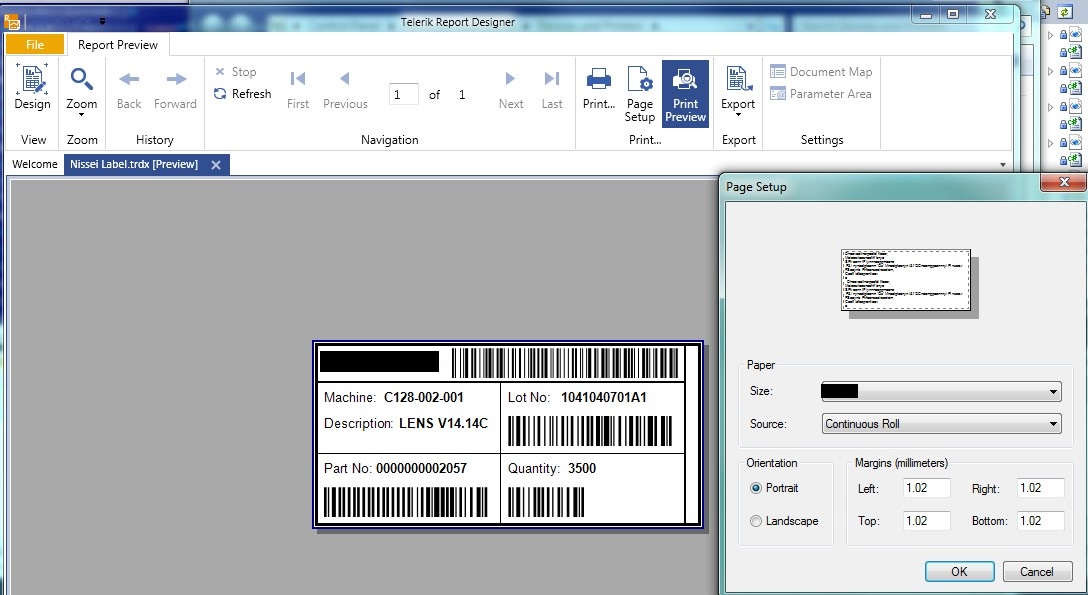Go Back in history
This screenshot has width=1088, height=595.
[129, 89]
